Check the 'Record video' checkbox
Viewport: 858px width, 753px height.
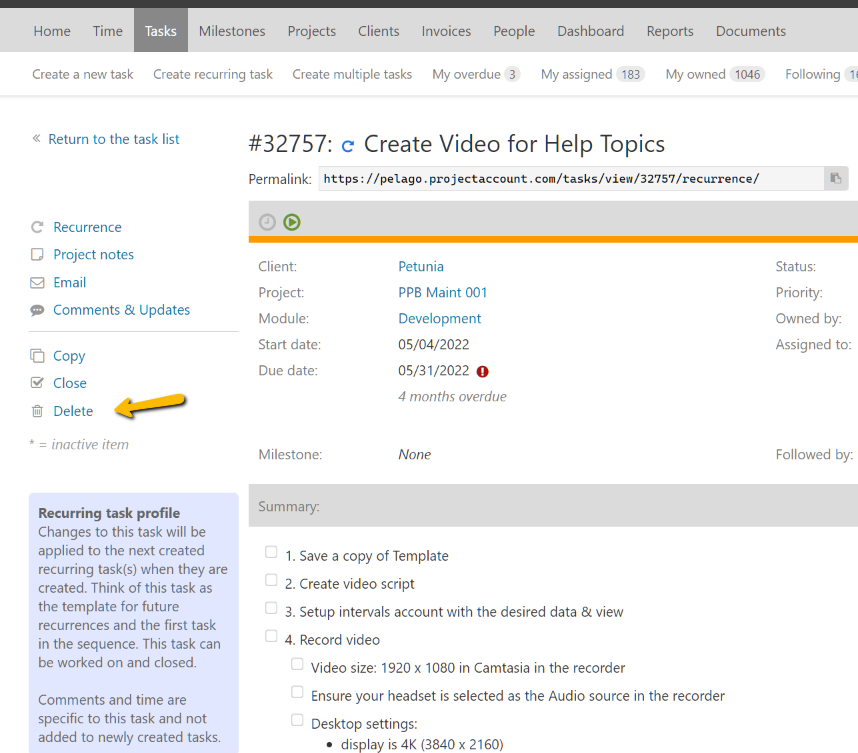click(x=271, y=636)
